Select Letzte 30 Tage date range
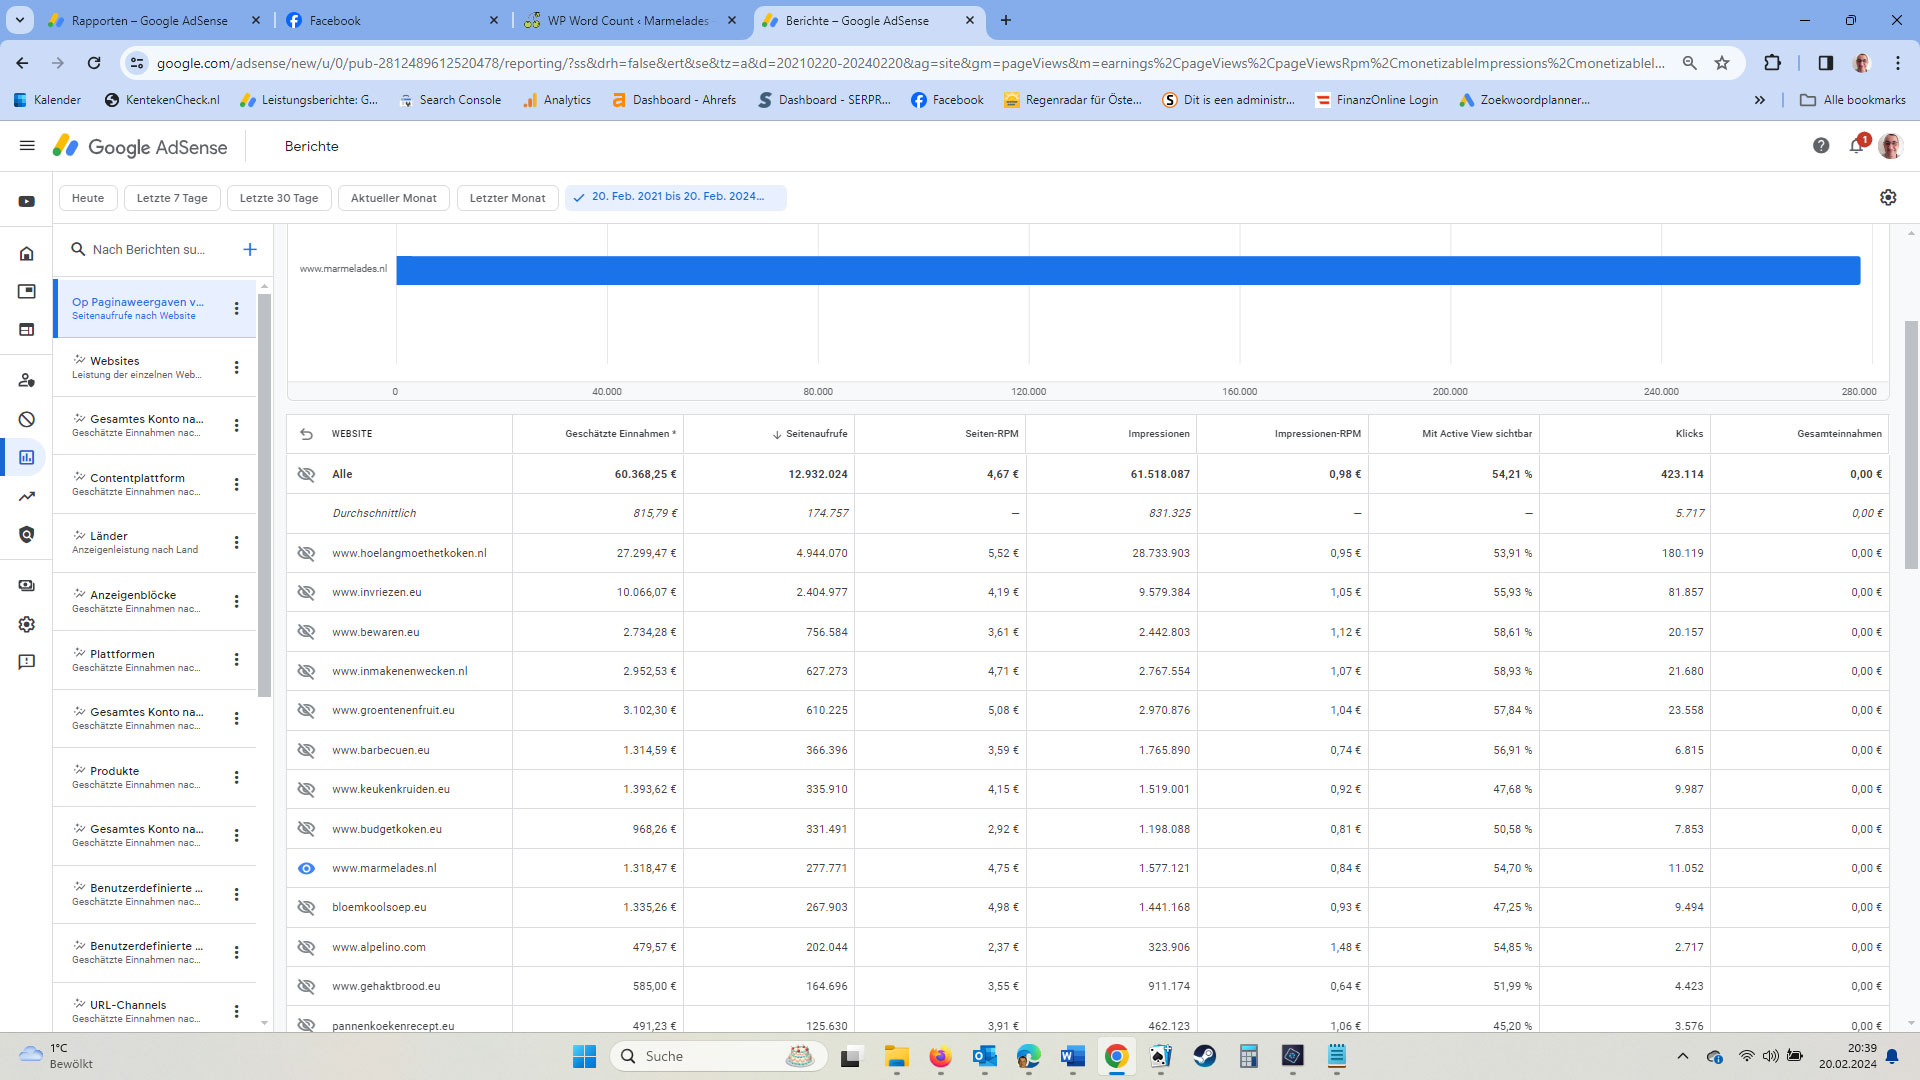 tap(279, 198)
